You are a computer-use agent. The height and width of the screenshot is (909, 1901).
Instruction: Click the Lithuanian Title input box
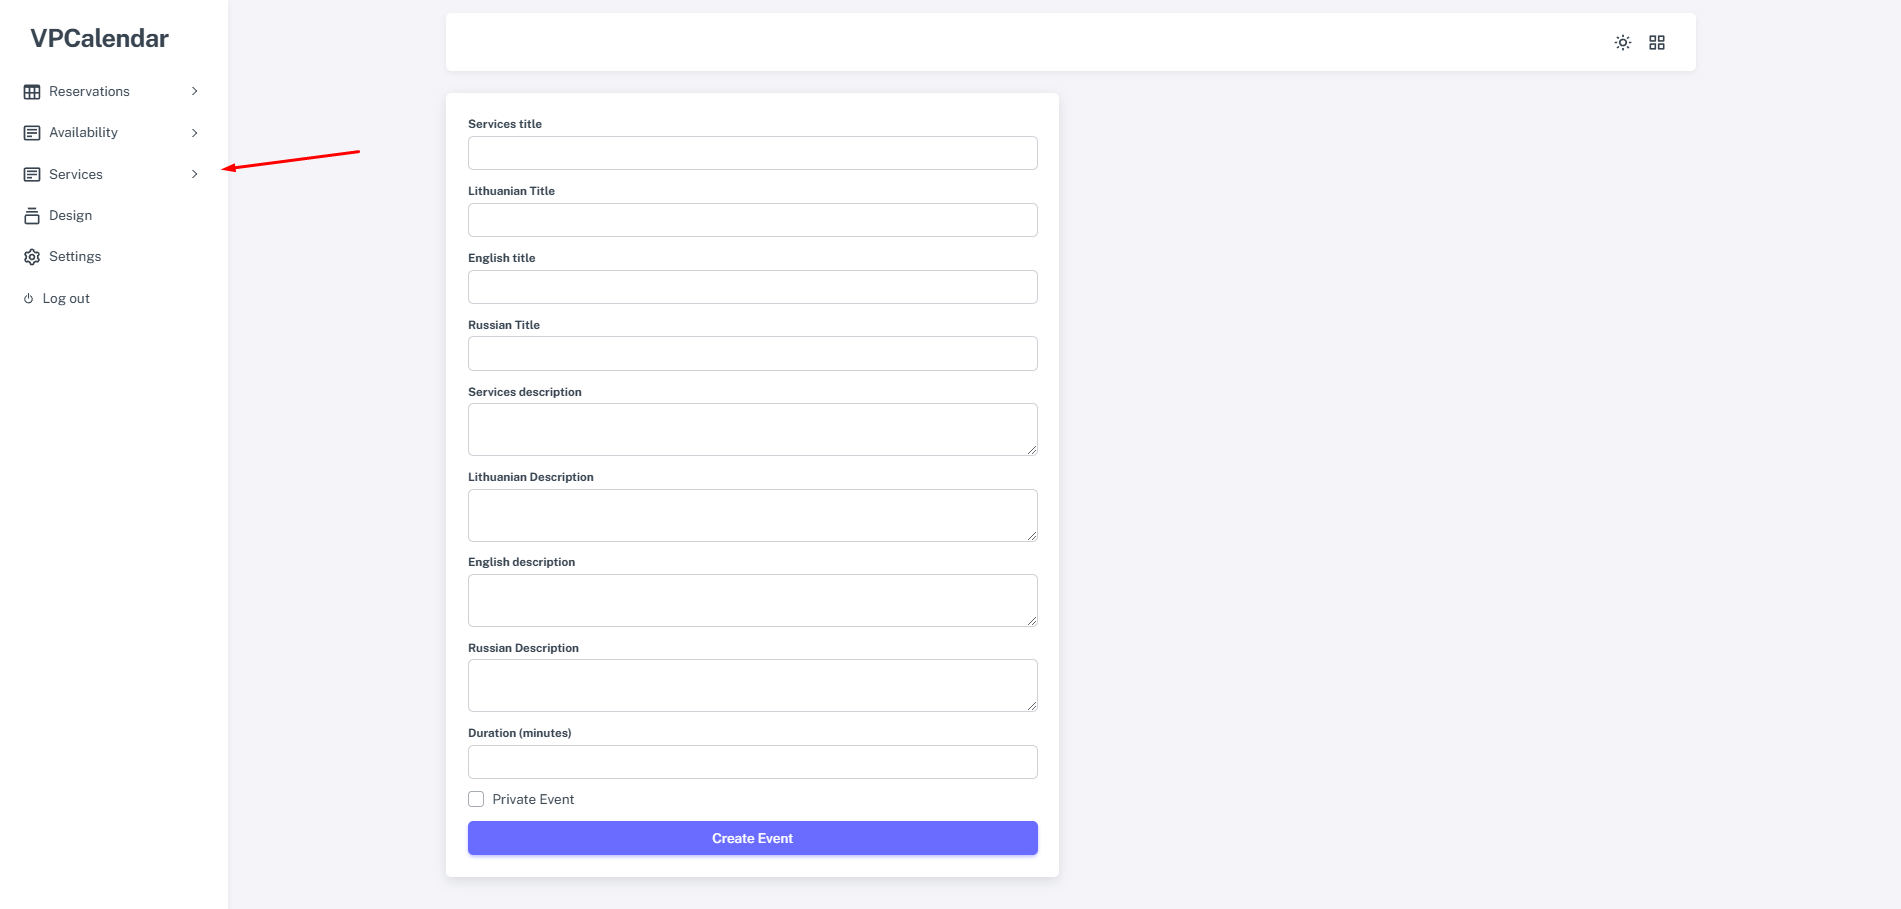[752, 220]
